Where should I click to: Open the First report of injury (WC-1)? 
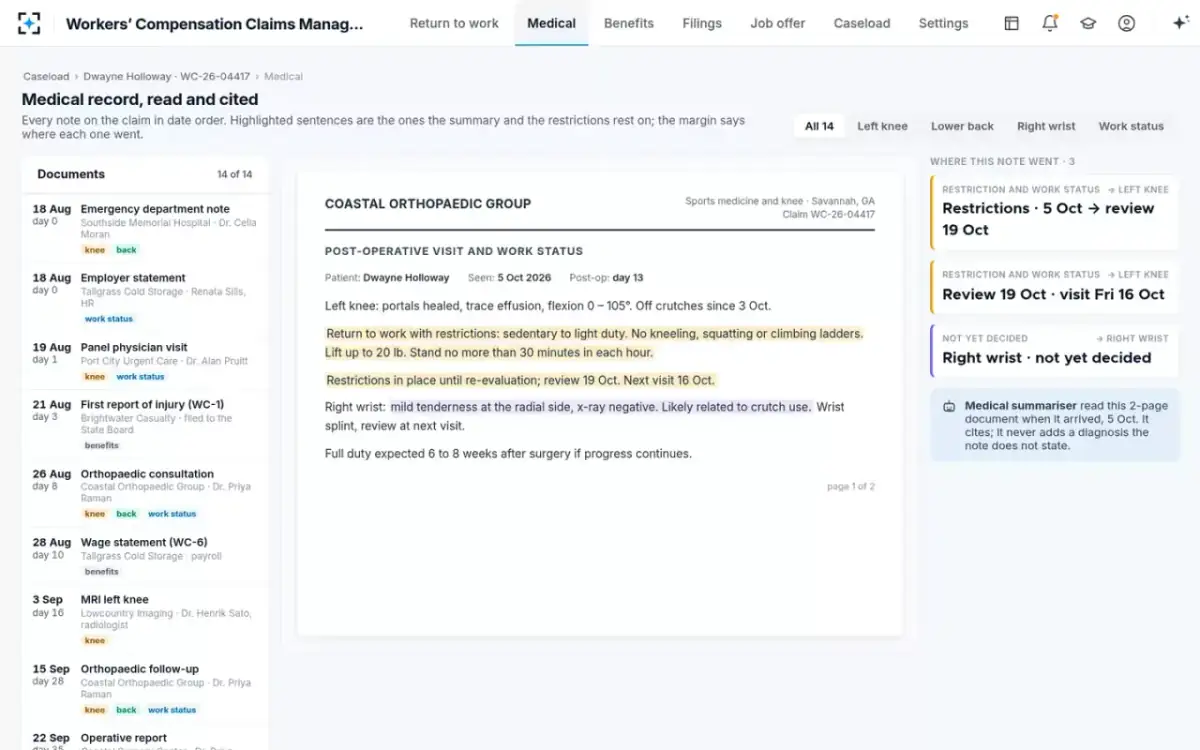pos(145,424)
